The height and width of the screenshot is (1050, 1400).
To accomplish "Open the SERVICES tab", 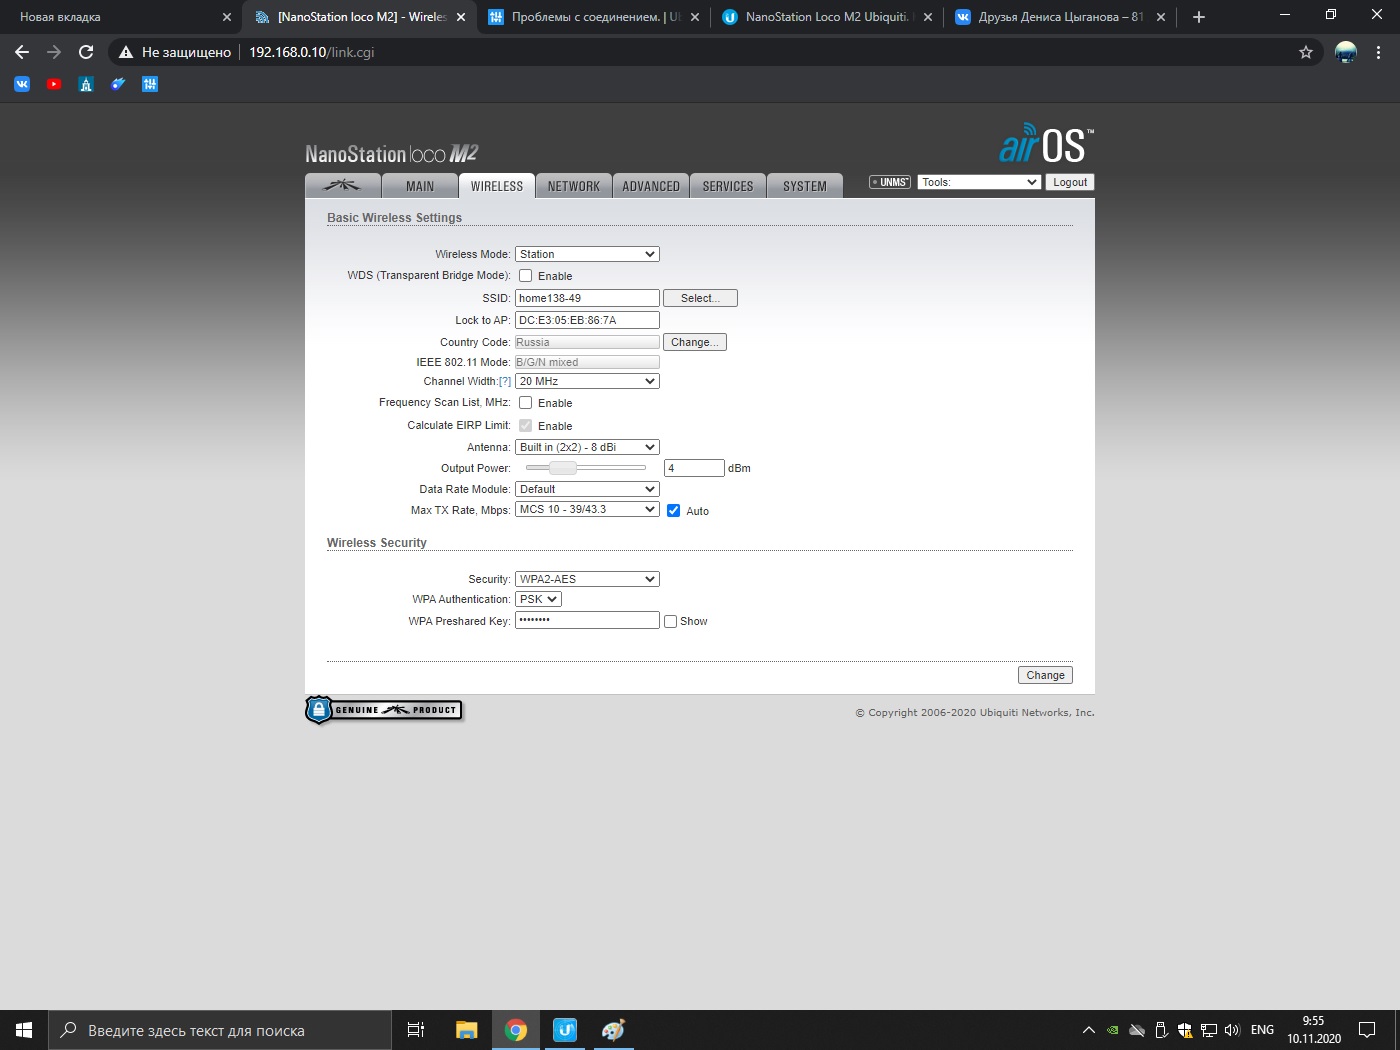I will 728,186.
